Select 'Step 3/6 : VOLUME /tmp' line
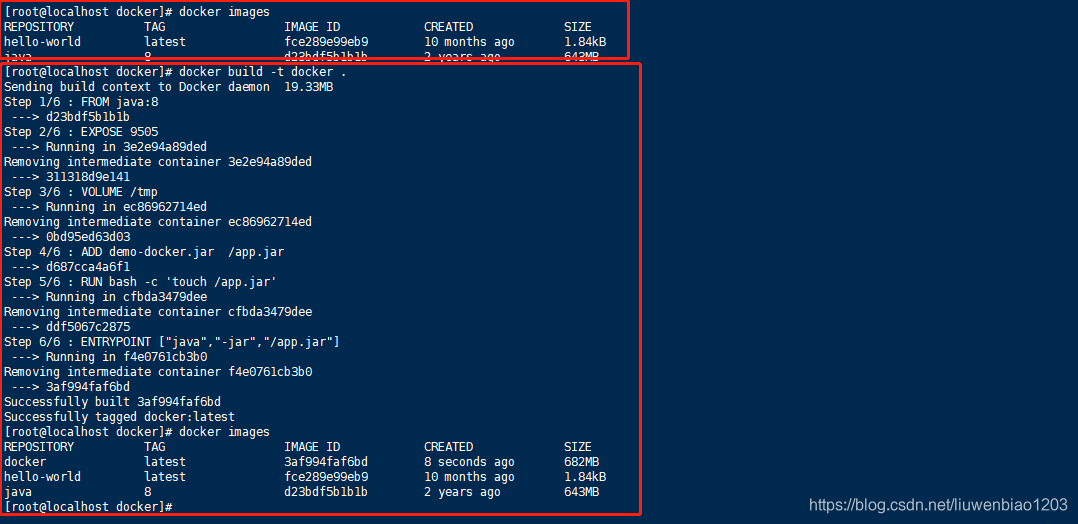Screen dimensions: 1078x524 tap(81, 192)
